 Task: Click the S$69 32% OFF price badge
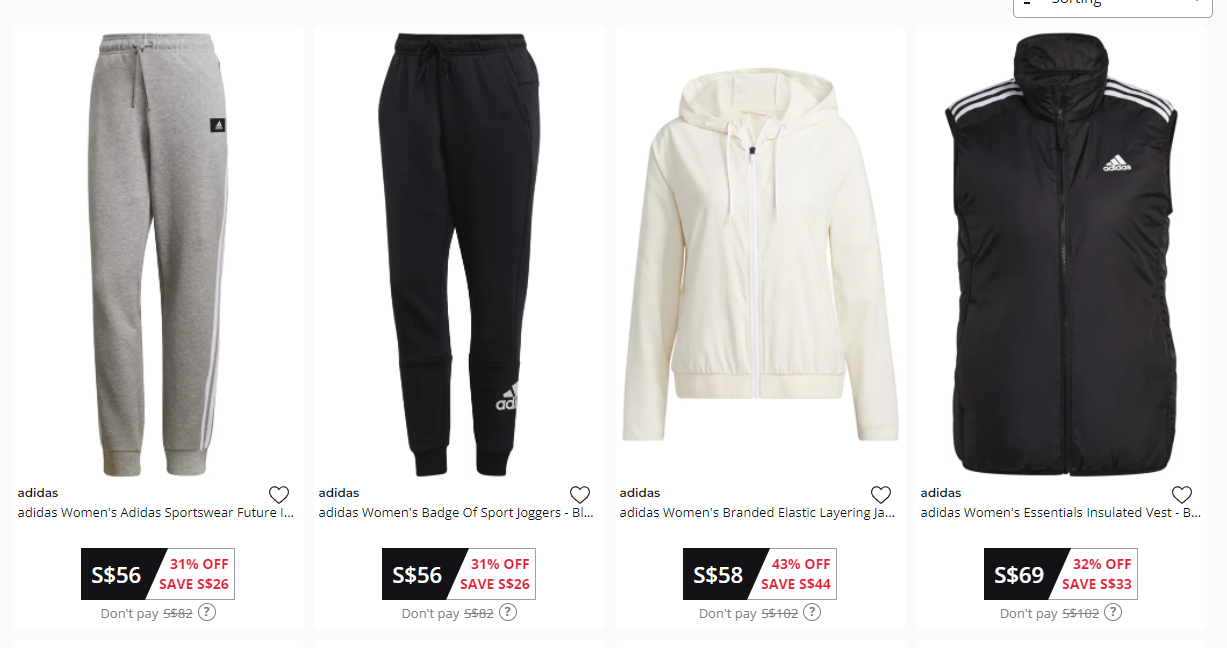(1060, 574)
